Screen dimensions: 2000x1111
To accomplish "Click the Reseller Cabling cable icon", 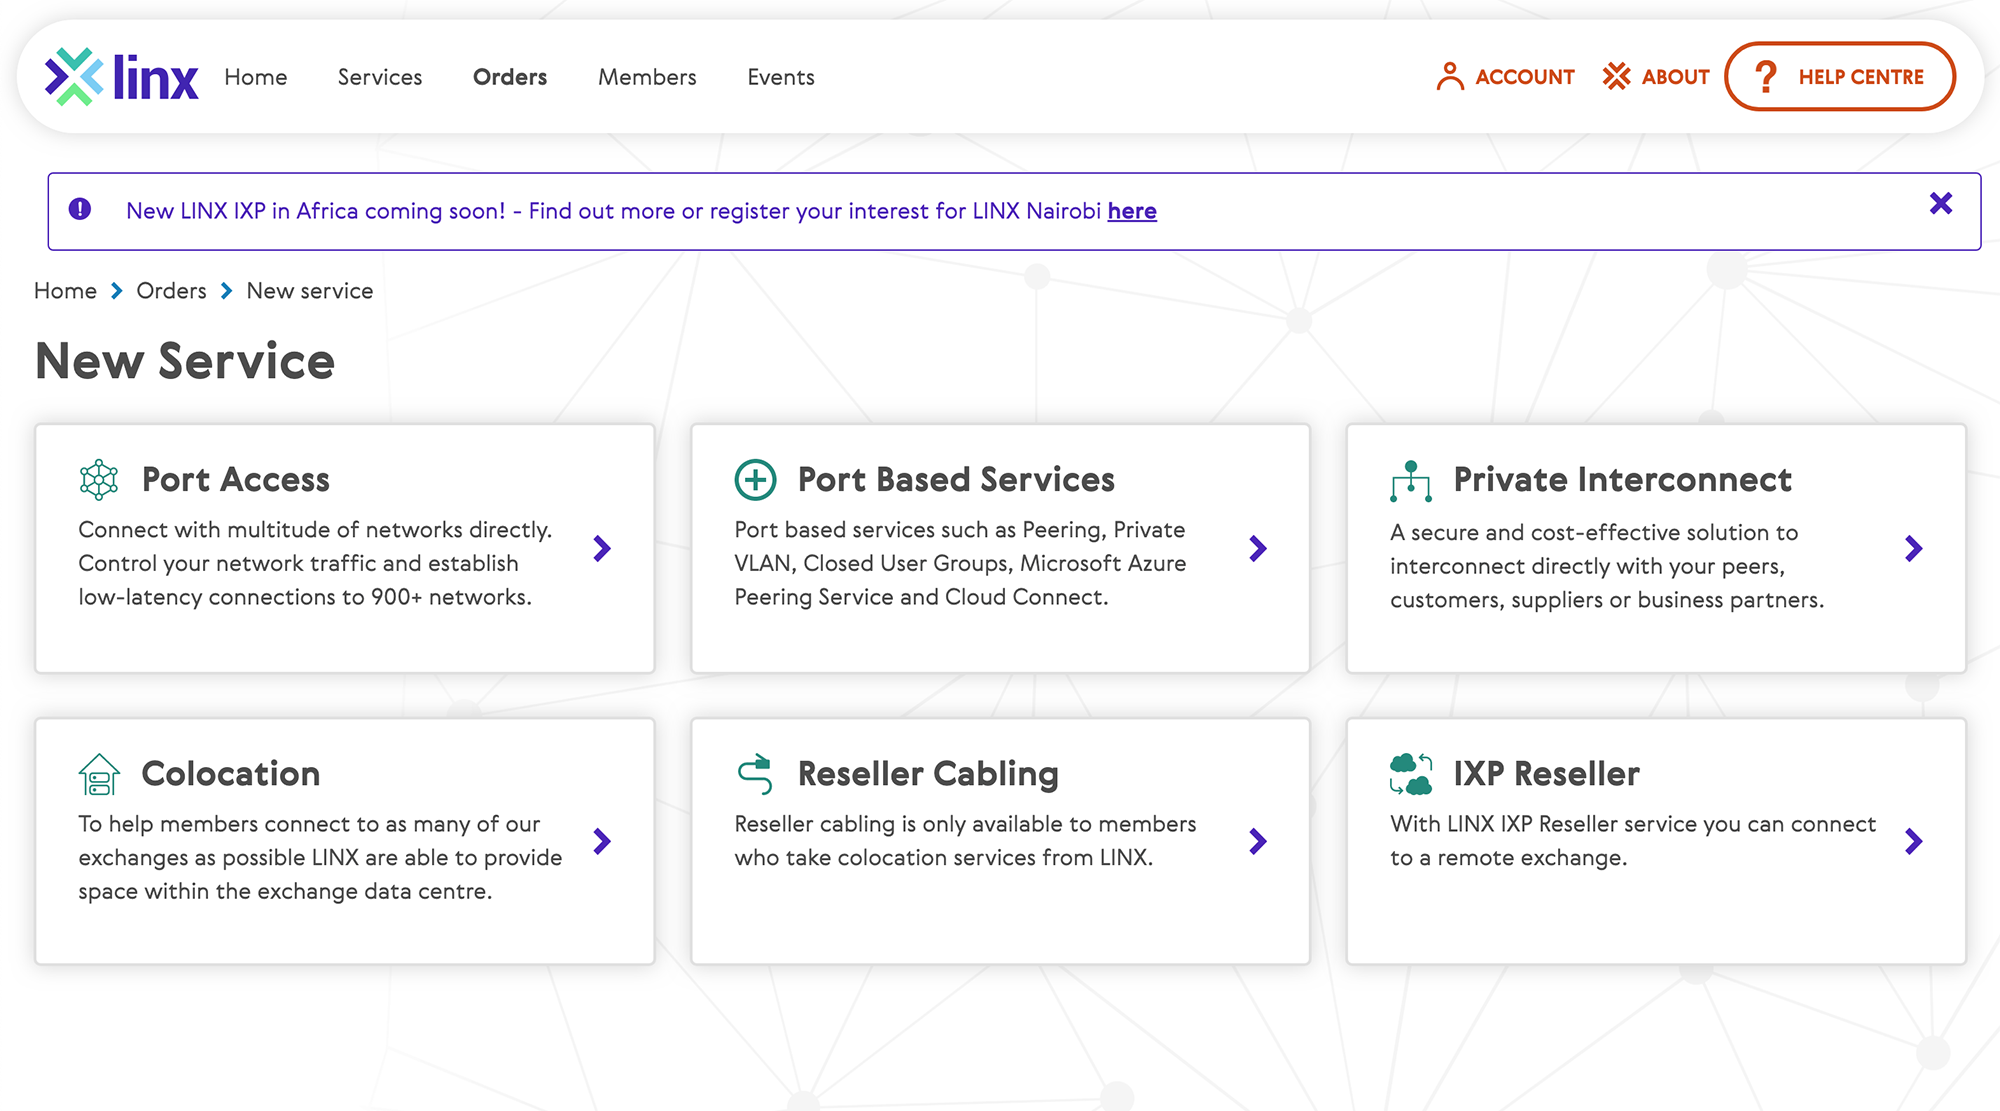I will 755,774.
